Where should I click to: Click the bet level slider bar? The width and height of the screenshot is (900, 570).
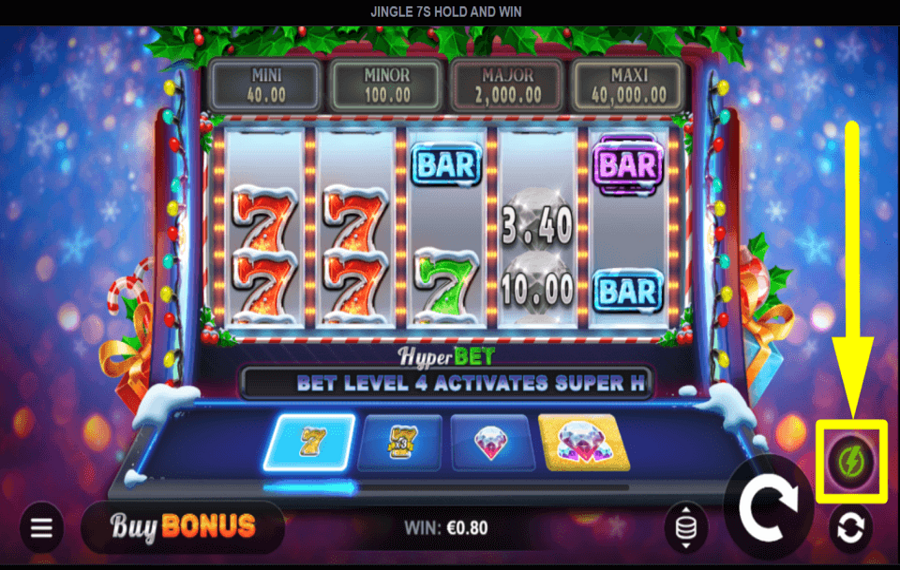(x=446, y=488)
